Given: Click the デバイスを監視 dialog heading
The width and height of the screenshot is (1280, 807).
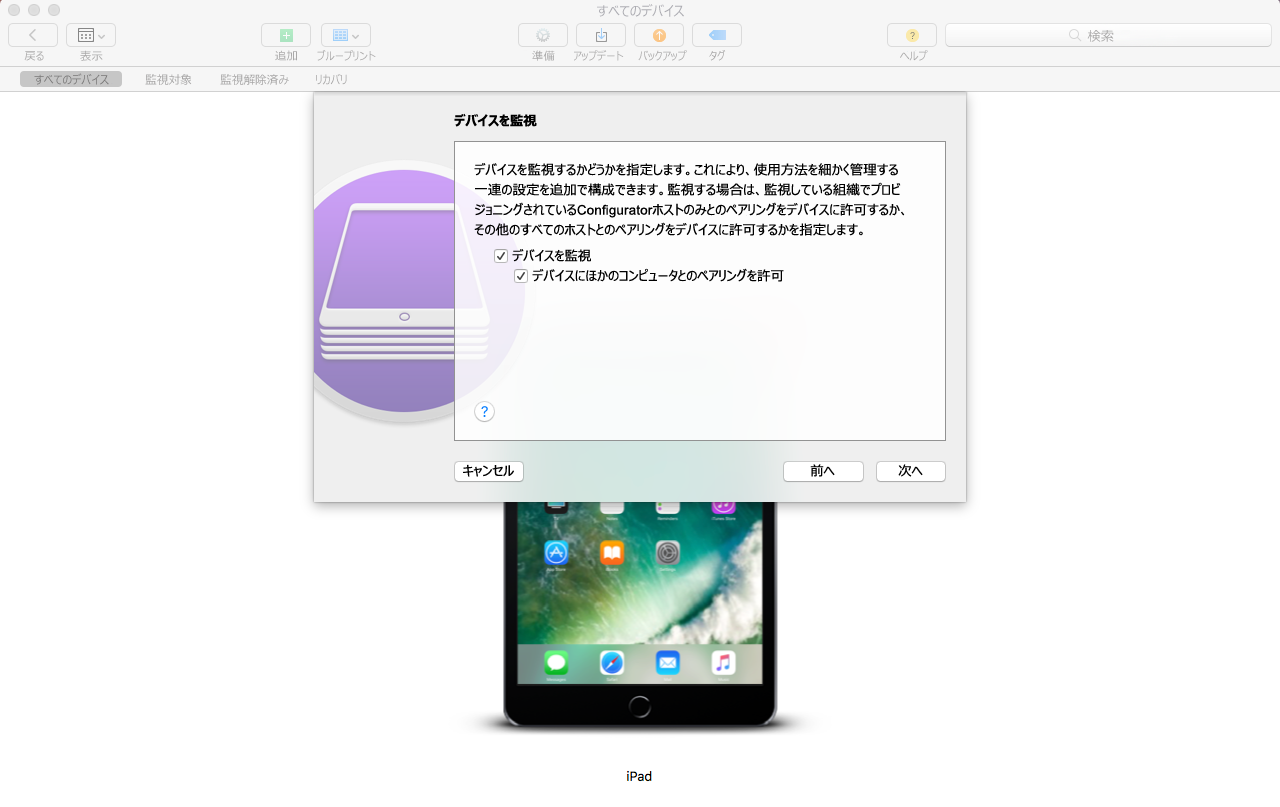Looking at the screenshot, I should click(x=495, y=121).
